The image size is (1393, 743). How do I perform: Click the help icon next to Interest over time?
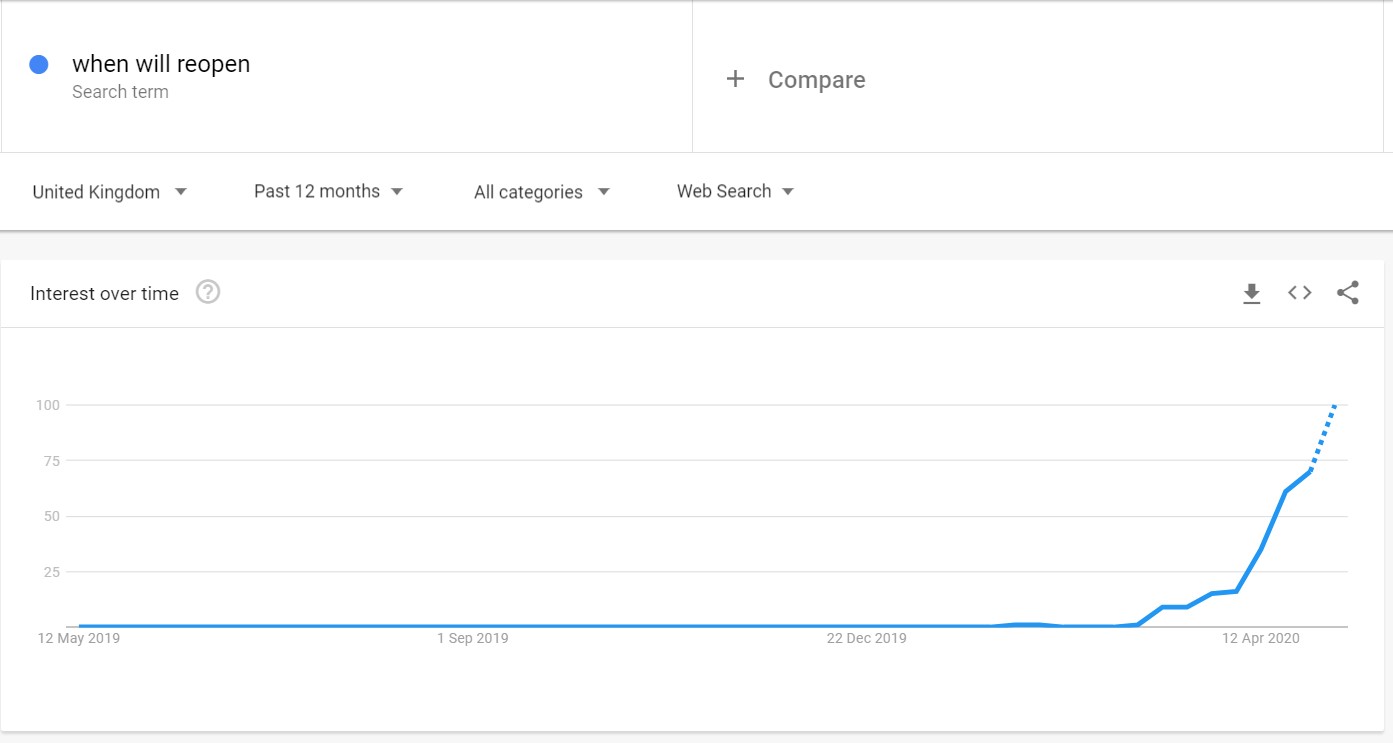click(208, 292)
